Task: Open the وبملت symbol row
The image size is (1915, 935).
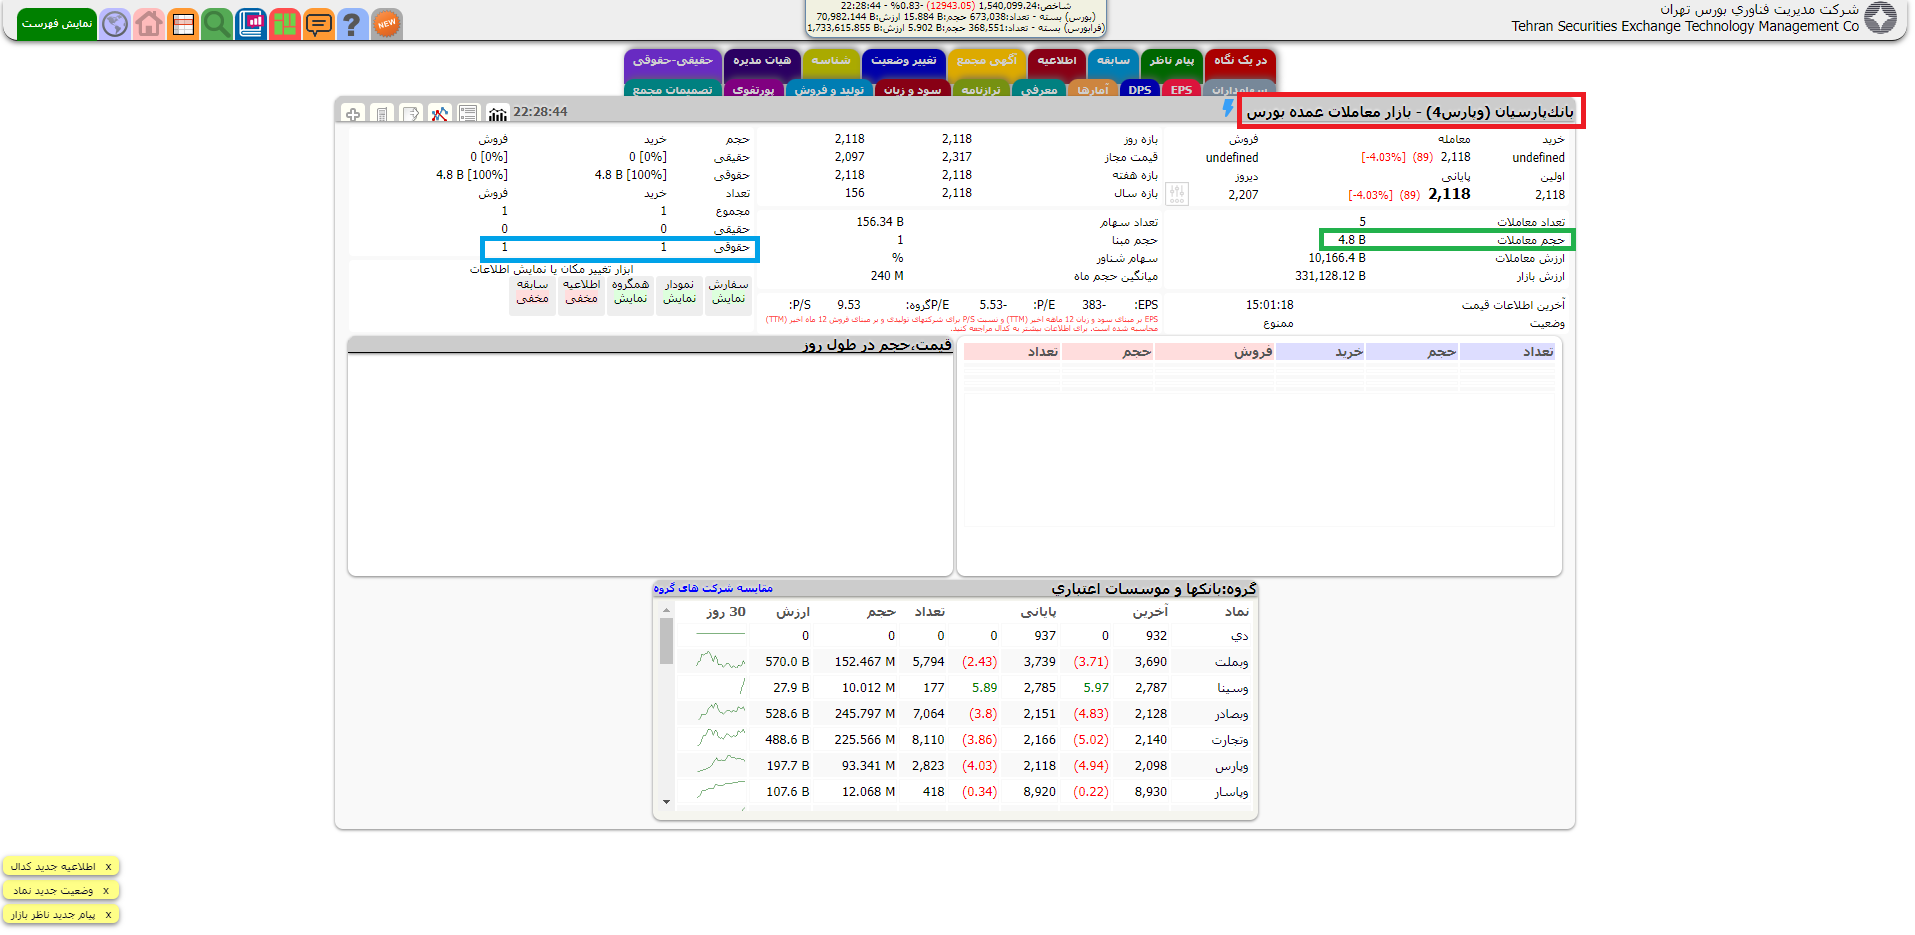Action: click(x=965, y=662)
